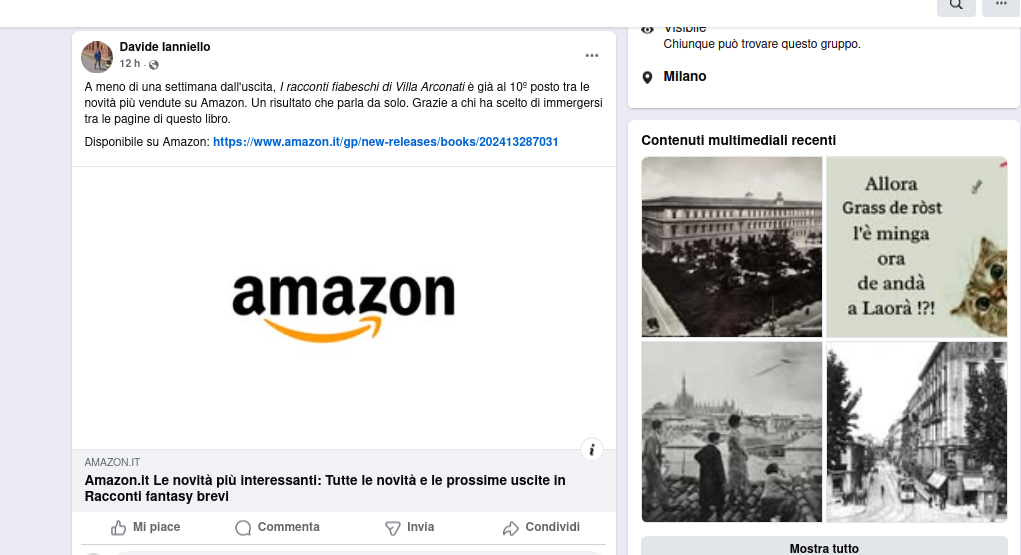Image resolution: width=1021 pixels, height=555 pixels.
Task: Open the Grass de ròst cat image
Action: tap(917, 247)
